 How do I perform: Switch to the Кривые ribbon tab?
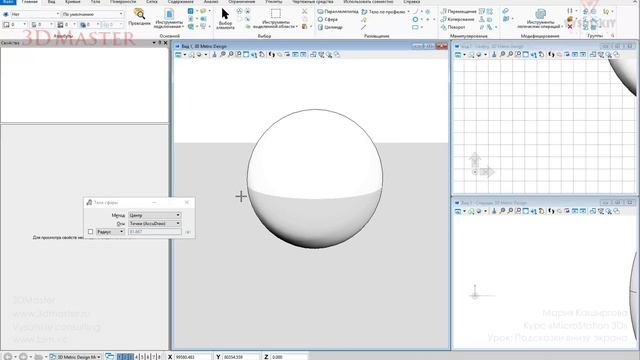73,2
